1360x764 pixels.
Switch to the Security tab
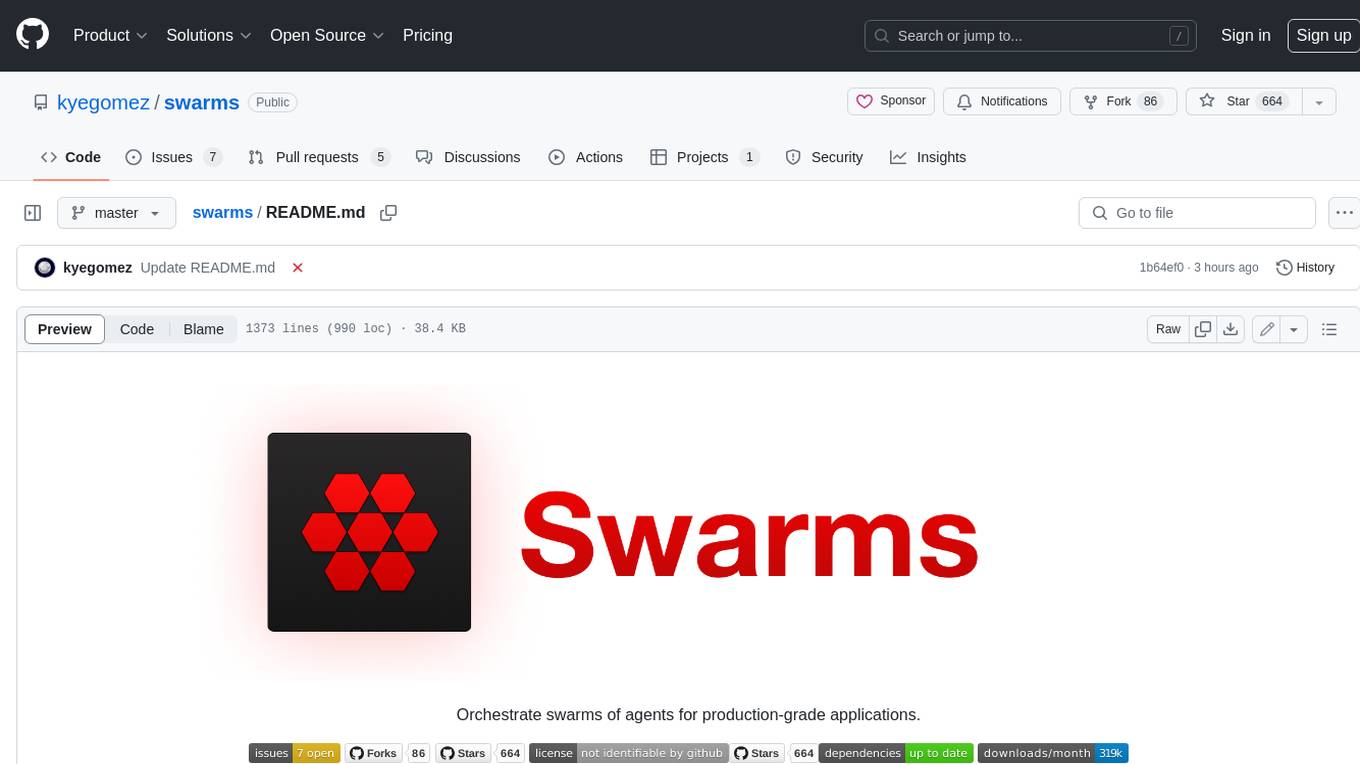pyautogui.click(x=824, y=157)
